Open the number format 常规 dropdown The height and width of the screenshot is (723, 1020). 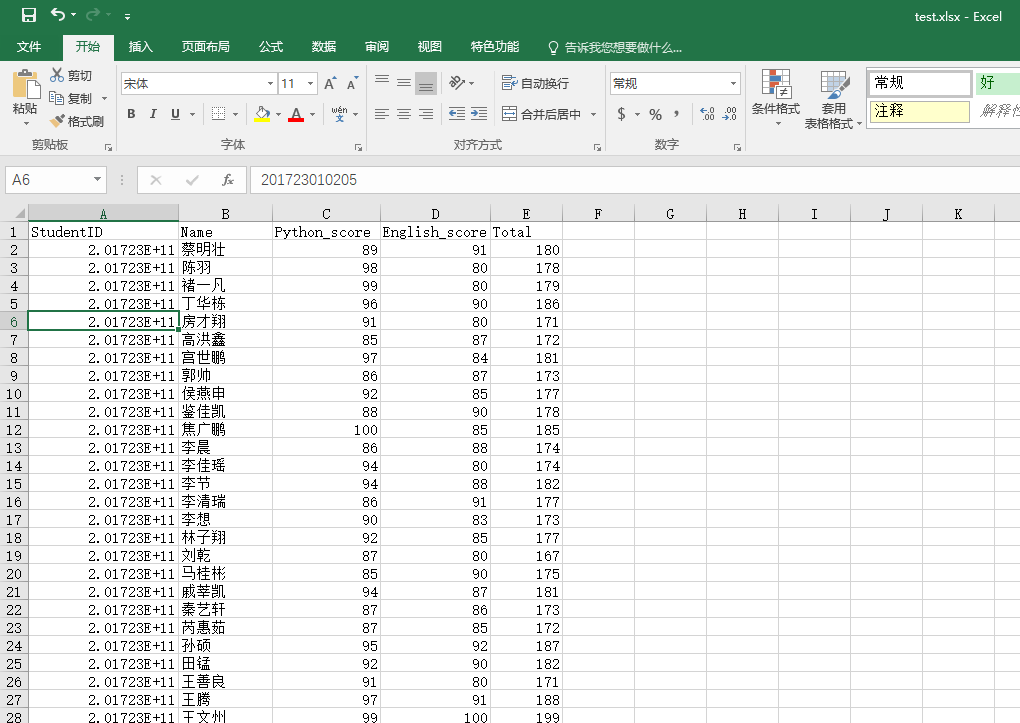point(733,83)
